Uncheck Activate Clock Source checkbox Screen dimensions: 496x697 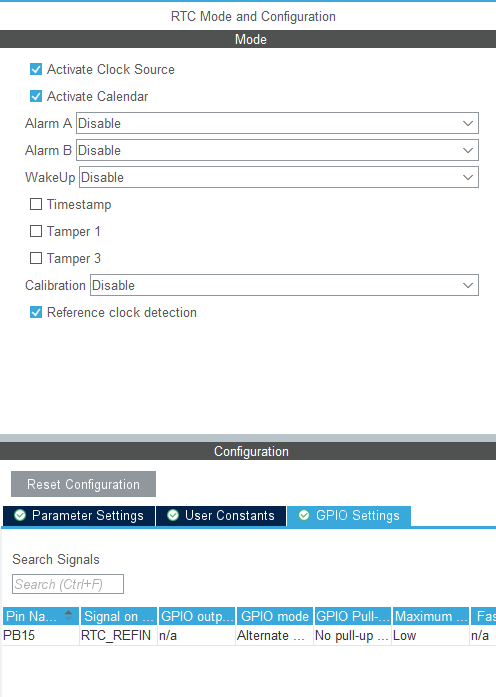coord(36,69)
